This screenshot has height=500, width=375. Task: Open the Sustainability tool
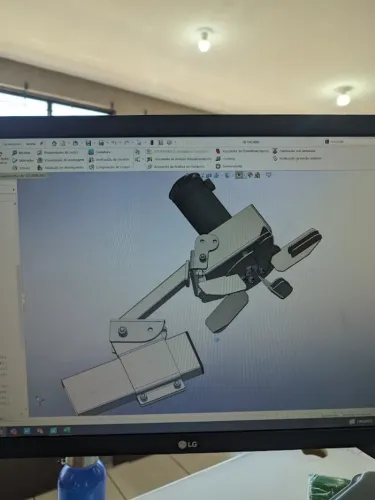coord(229,166)
